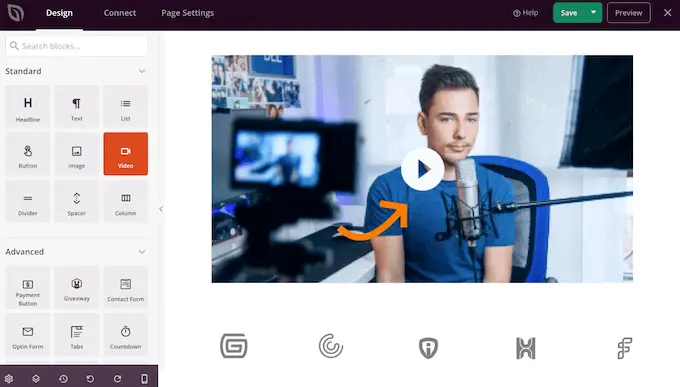Switch to the Design tab
Screen dimensions: 680x387
point(59,13)
